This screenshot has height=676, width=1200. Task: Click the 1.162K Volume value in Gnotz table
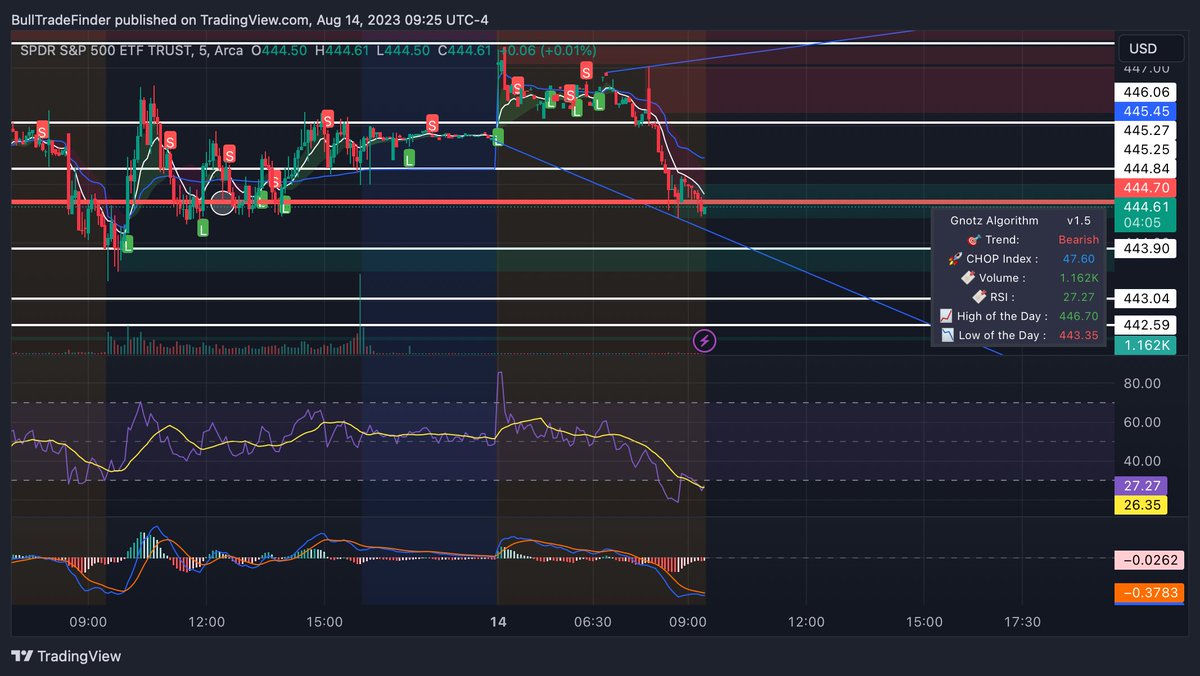coord(1080,278)
